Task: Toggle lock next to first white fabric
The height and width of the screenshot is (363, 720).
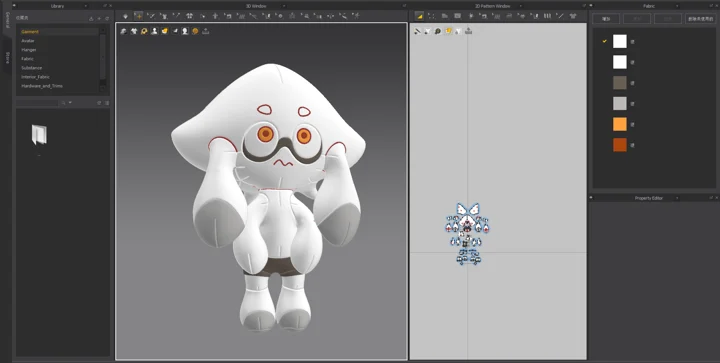Action: pyautogui.click(x=632, y=41)
